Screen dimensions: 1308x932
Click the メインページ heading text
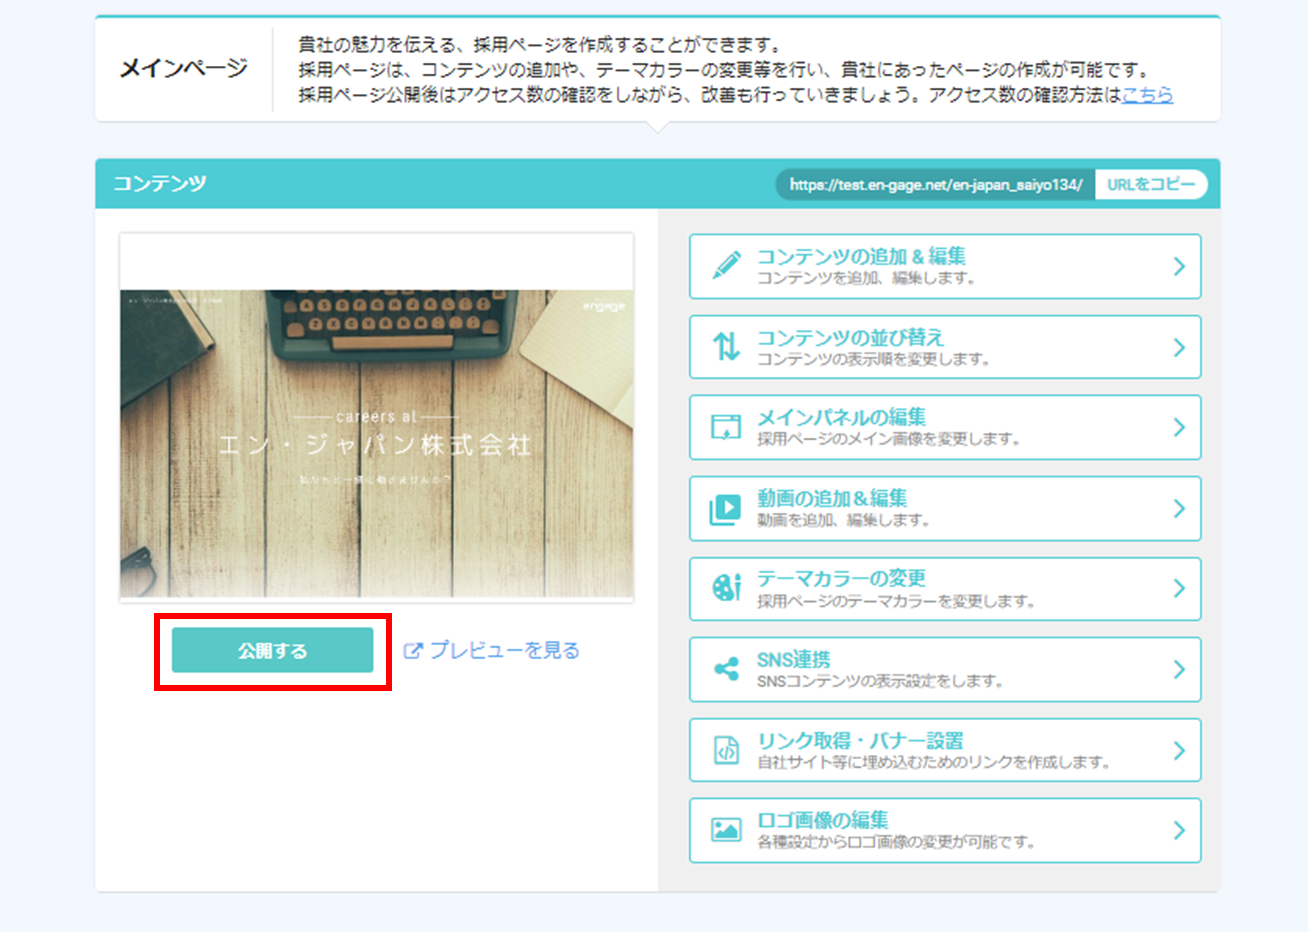(184, 68)
